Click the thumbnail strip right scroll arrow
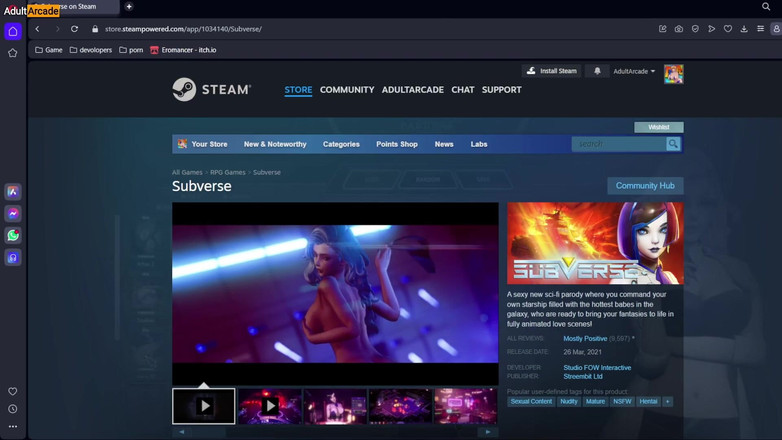Viewport: 782px width, 440px height. point(487,432)
